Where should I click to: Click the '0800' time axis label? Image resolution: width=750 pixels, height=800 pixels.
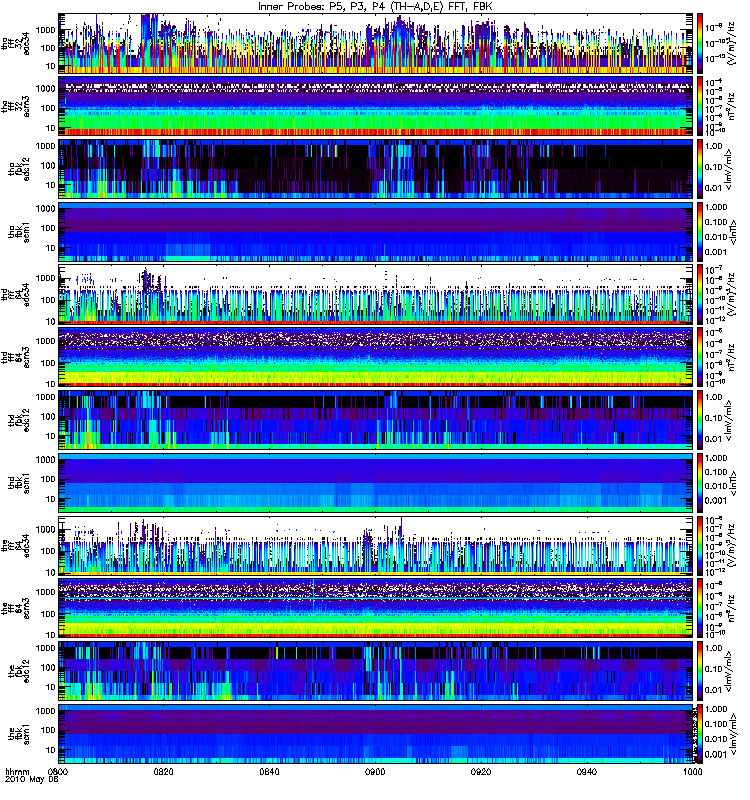(58, 772)
